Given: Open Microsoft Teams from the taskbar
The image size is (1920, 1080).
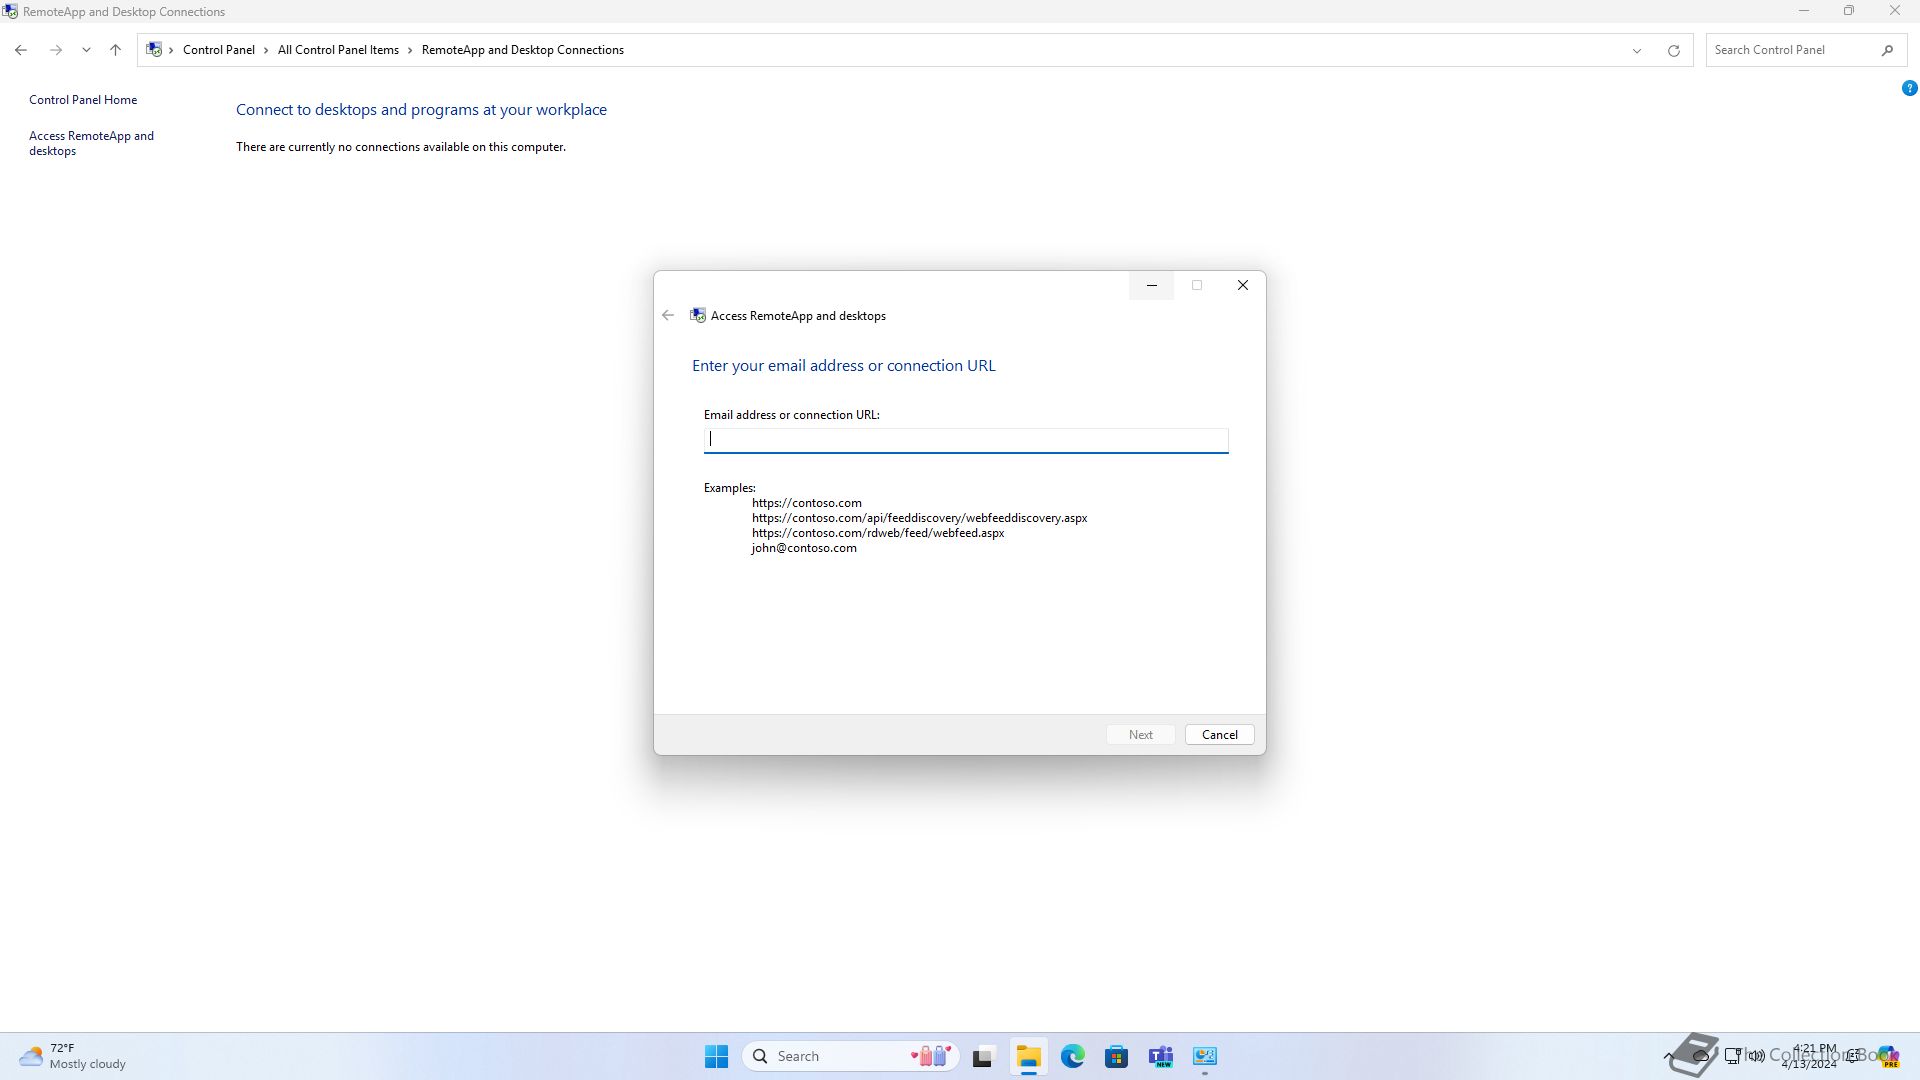Looking at the screenshot, I should [x=1160, y=1056].
